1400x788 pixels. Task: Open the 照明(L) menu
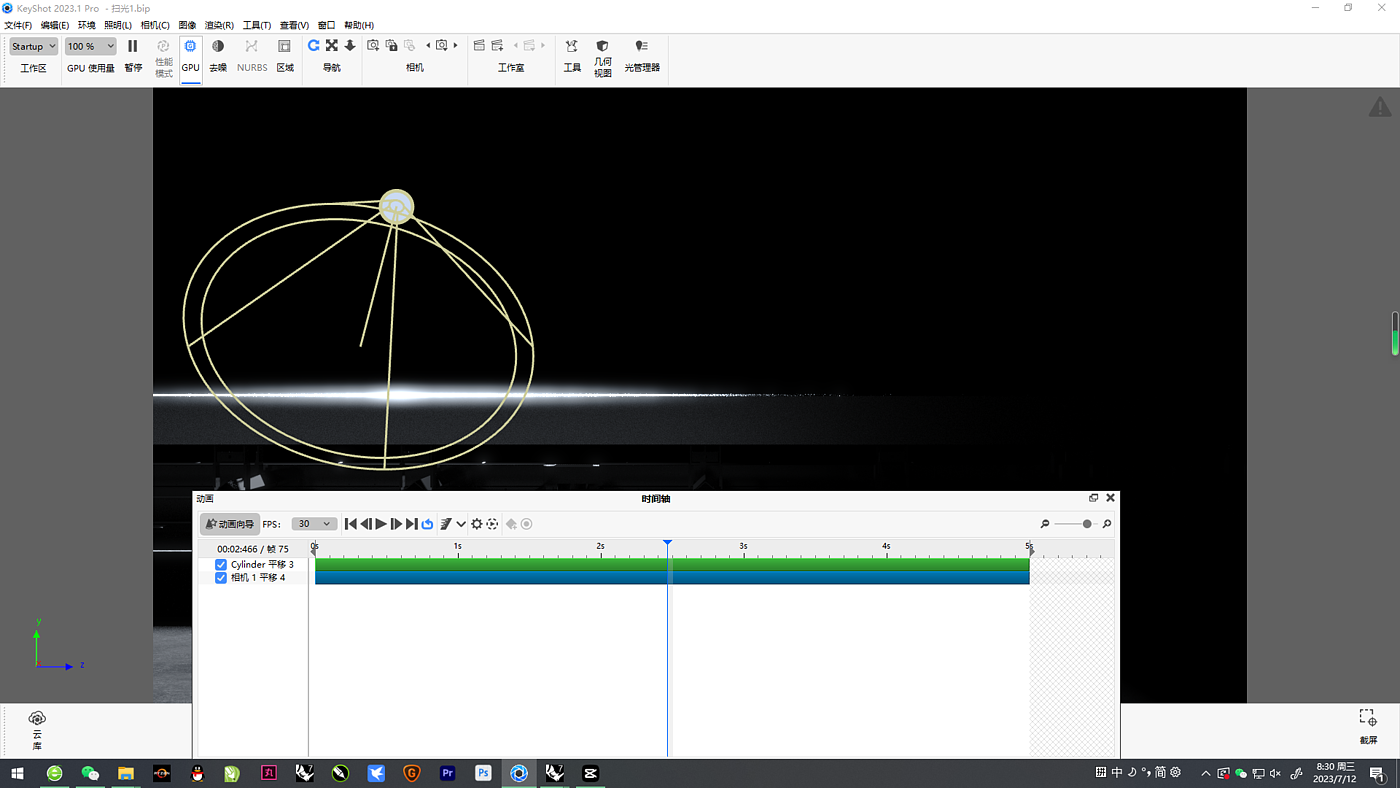click(118, 25)
